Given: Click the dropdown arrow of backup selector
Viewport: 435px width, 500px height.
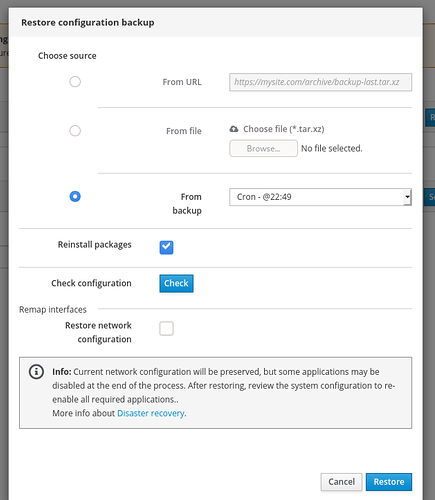Looking at the screenshot, I should tap(407, 197).
